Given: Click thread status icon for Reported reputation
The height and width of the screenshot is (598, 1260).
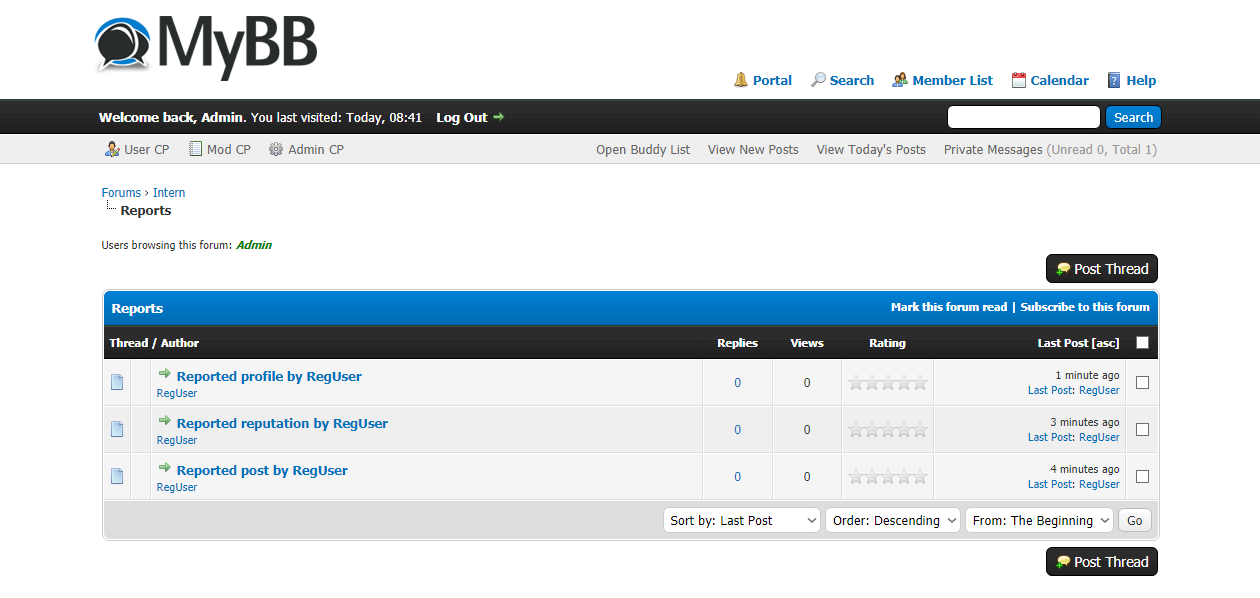Looking at the screenshot, I should coord(117,429).
